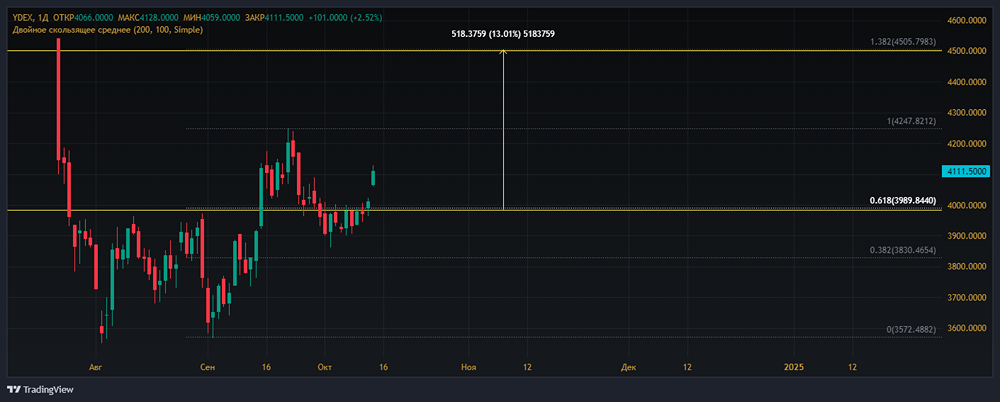1000x402 pixels.
Task: Click the 3900.0000 price axis label
Action: [967, 236]
